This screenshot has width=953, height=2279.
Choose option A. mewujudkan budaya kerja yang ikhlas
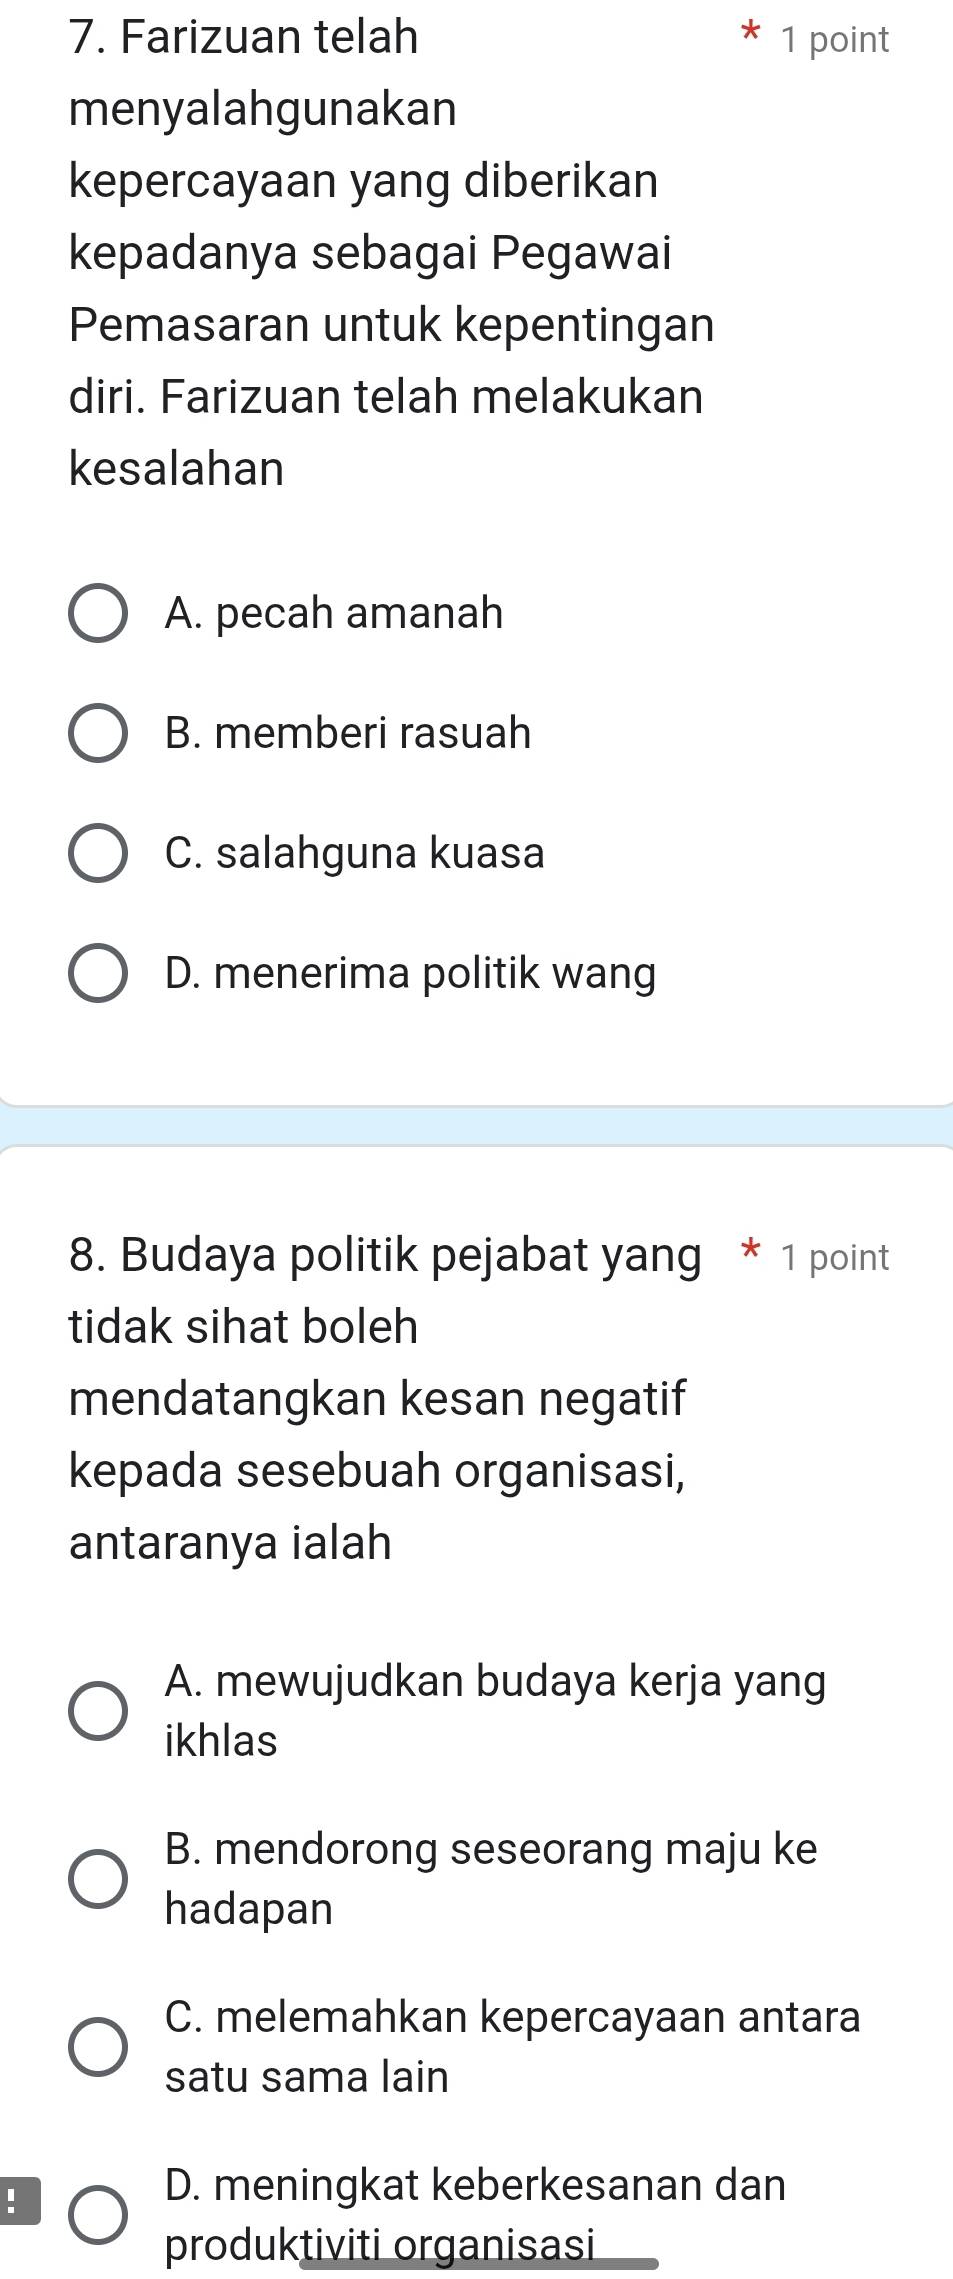tap(97, 1710)
